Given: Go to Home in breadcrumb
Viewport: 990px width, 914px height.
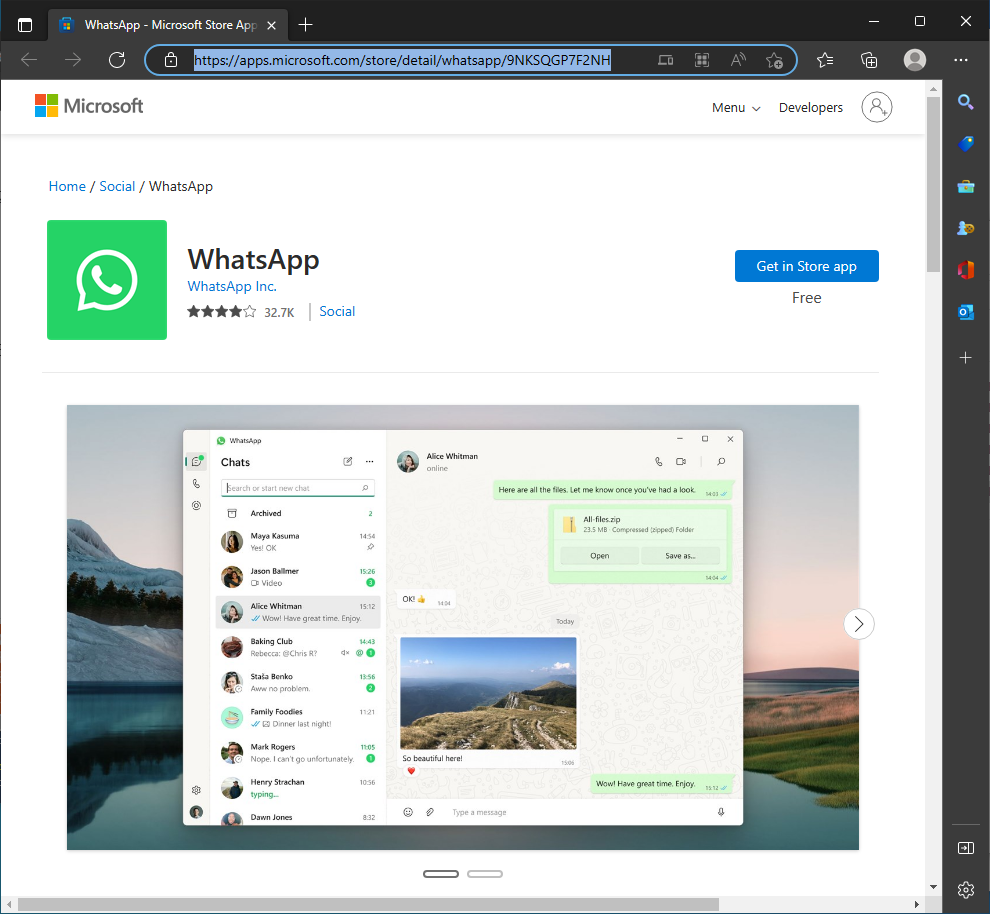Looking at the screenshot, I should point(67,186).
